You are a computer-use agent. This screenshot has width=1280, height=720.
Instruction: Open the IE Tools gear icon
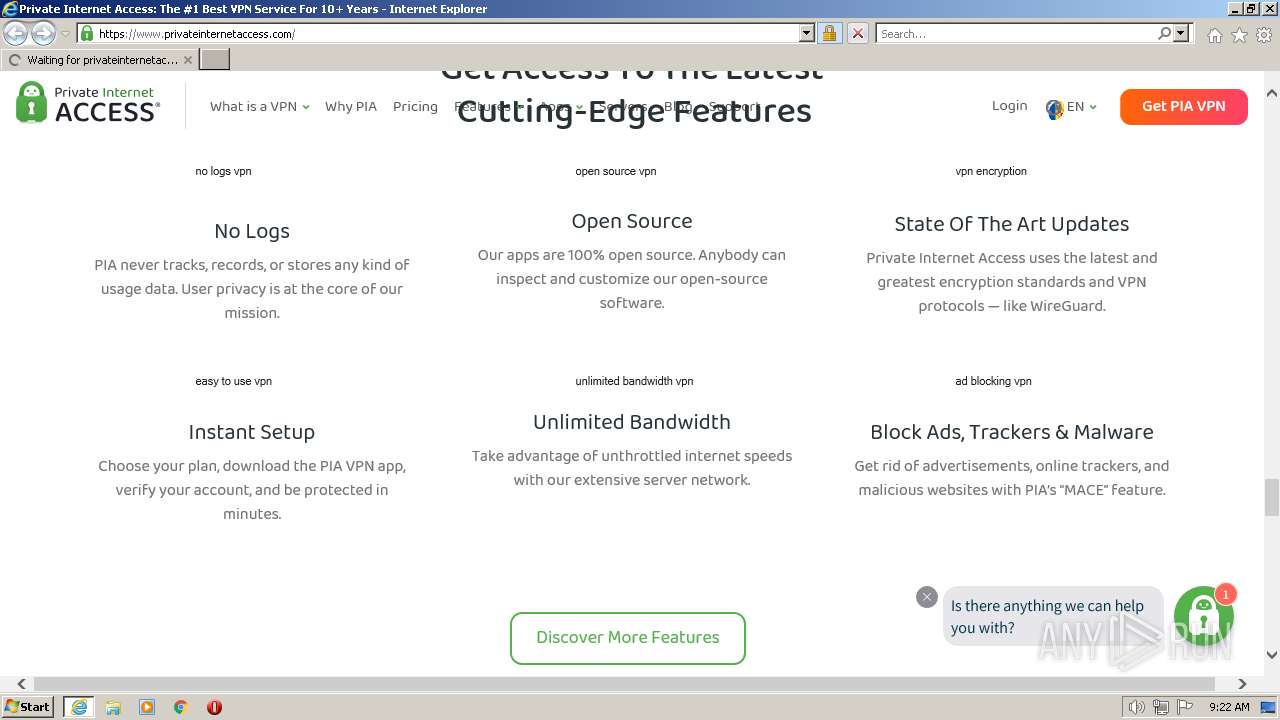coord(1264,35)
